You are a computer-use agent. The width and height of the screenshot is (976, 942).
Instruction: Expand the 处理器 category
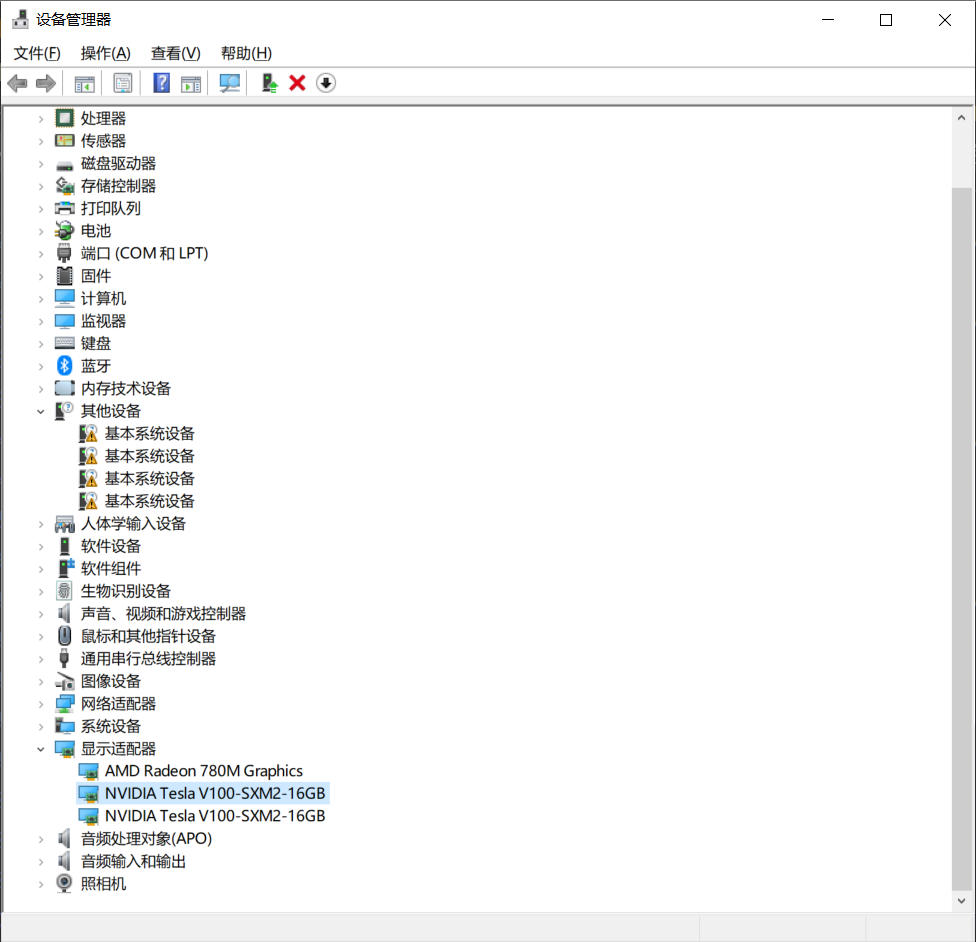pos(41,118)
